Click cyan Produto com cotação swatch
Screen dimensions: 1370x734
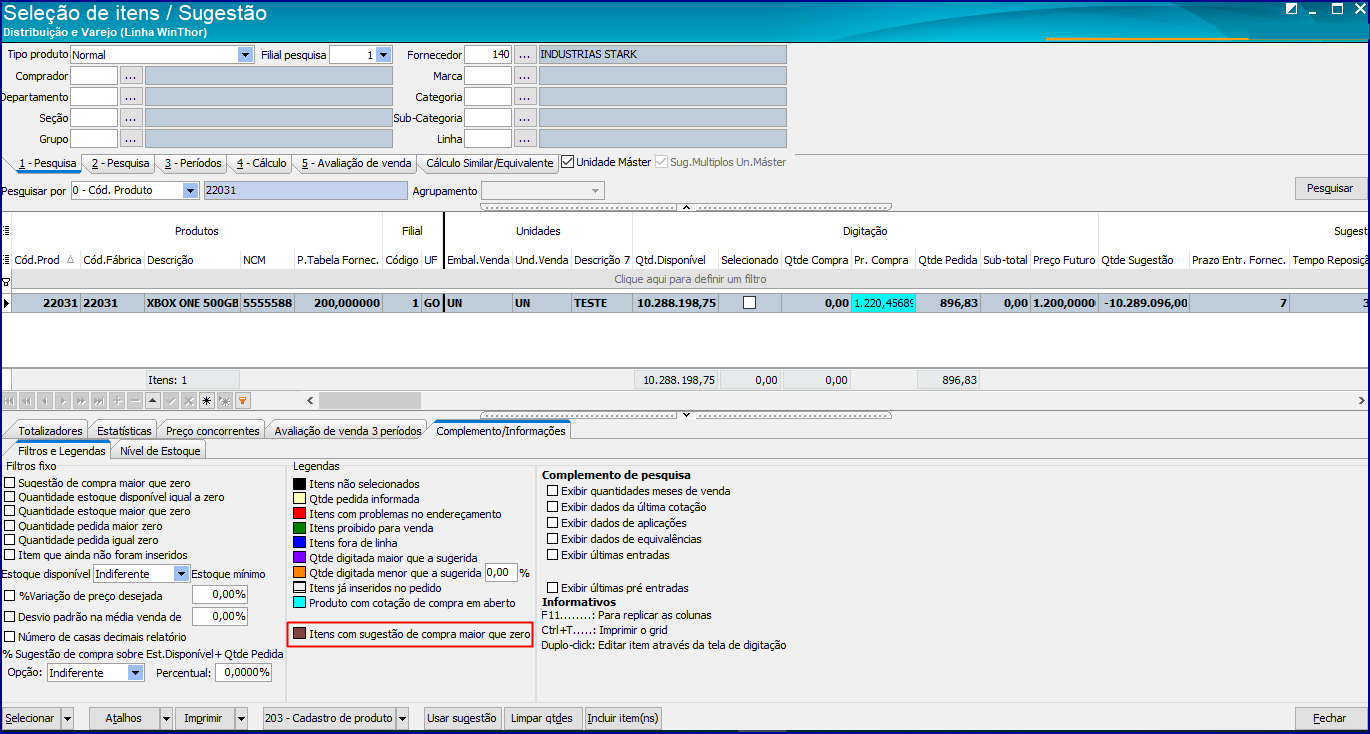tap(299, 603)
